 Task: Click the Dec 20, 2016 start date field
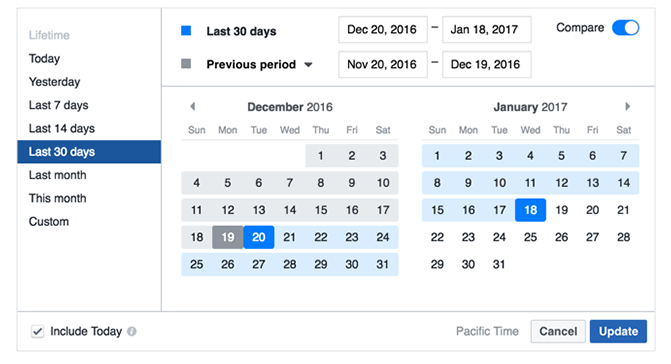383,30
